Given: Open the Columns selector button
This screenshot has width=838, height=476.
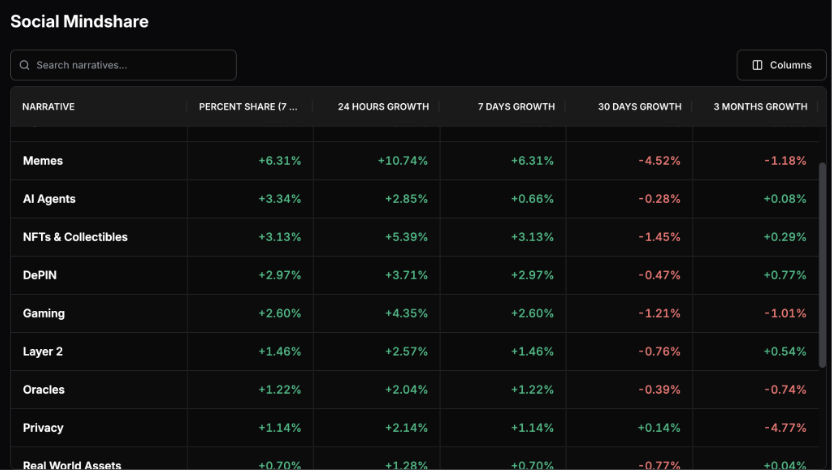Looking at the screenshot, I should 781,65.
